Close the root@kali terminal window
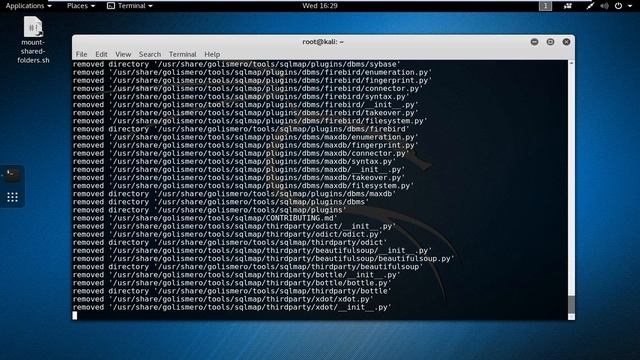This screenshot has width=640, height=360. coord(566,42)
